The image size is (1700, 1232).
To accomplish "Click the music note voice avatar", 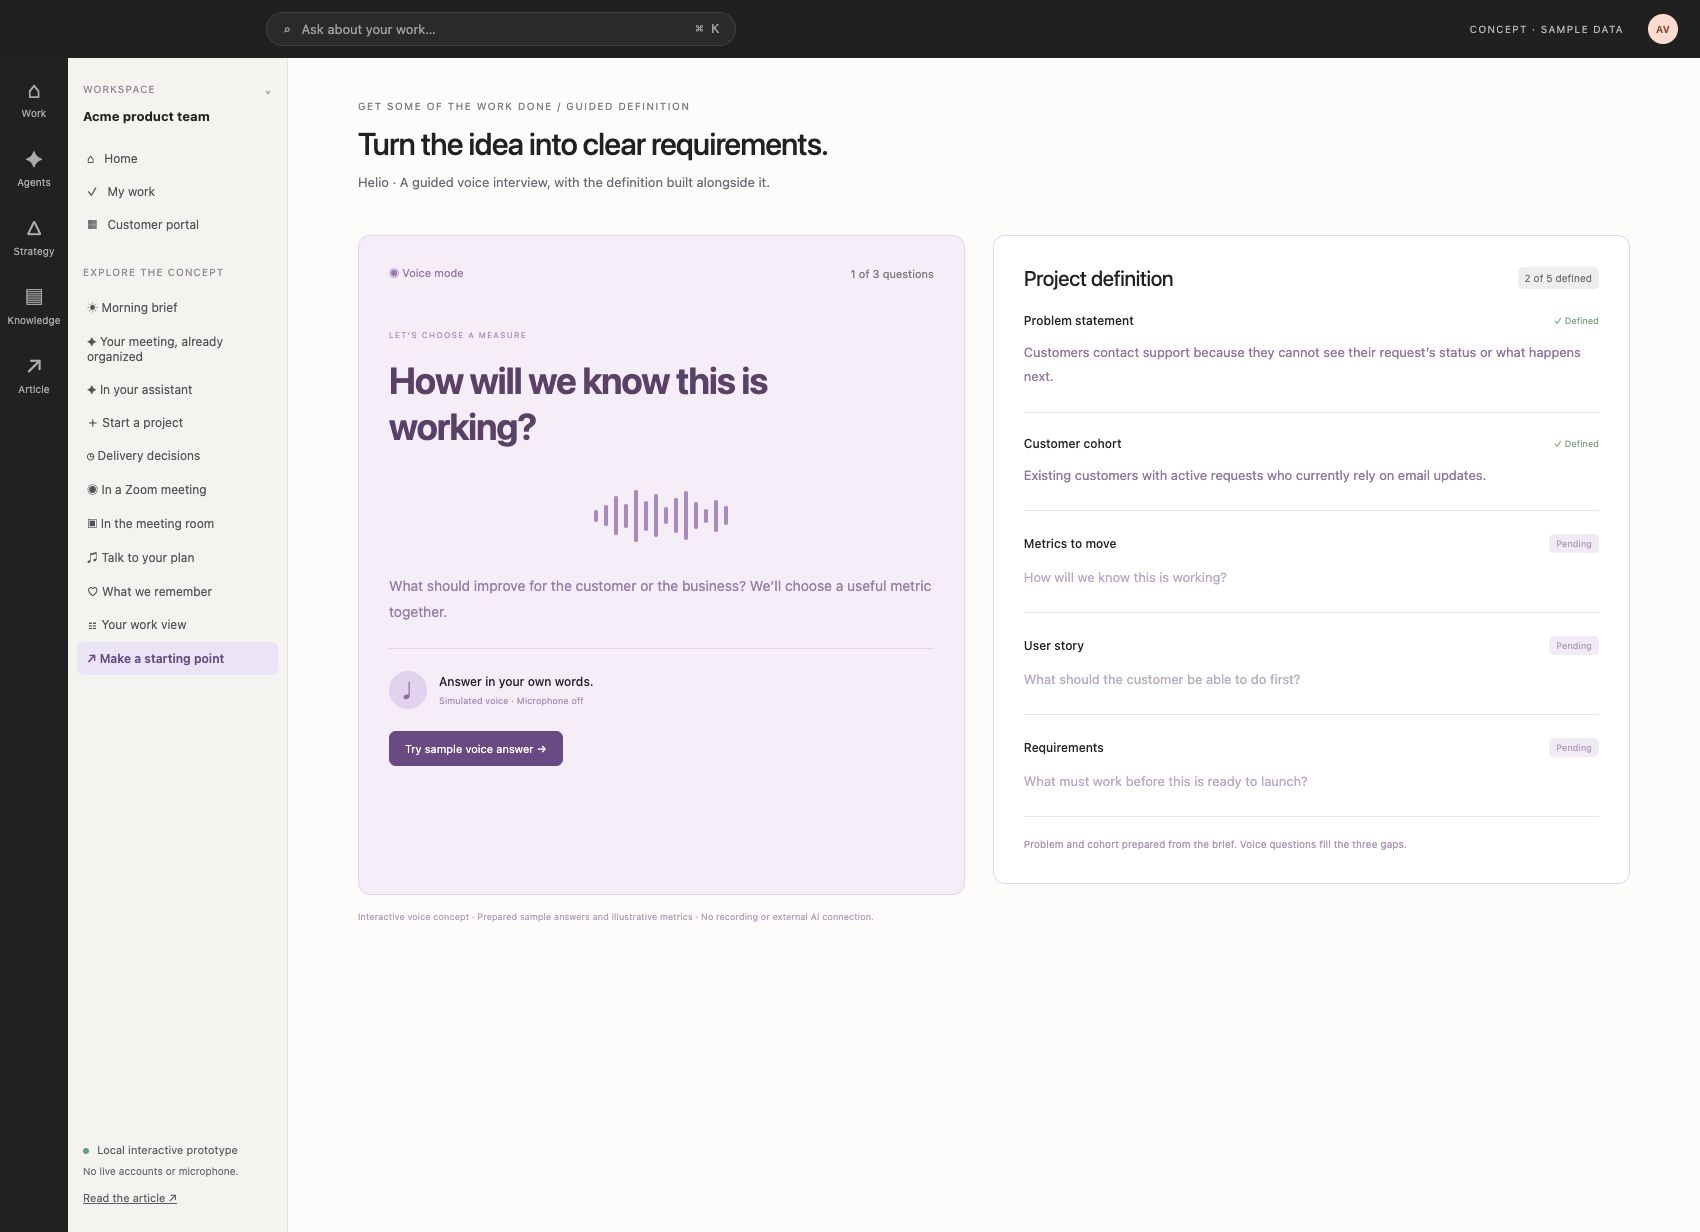I will click(408, 690).
